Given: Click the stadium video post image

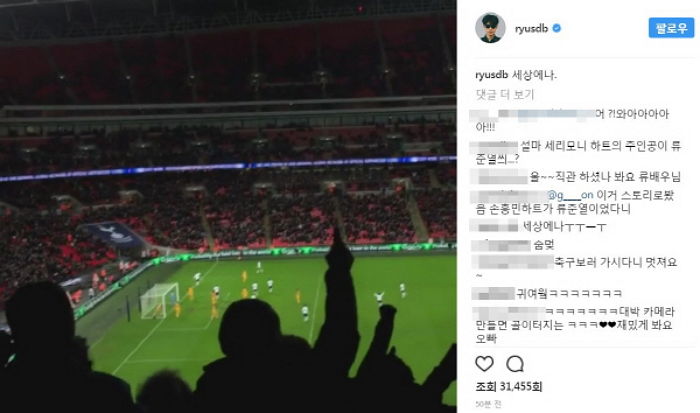Looking at the screenshot, I should click(228, 206).
